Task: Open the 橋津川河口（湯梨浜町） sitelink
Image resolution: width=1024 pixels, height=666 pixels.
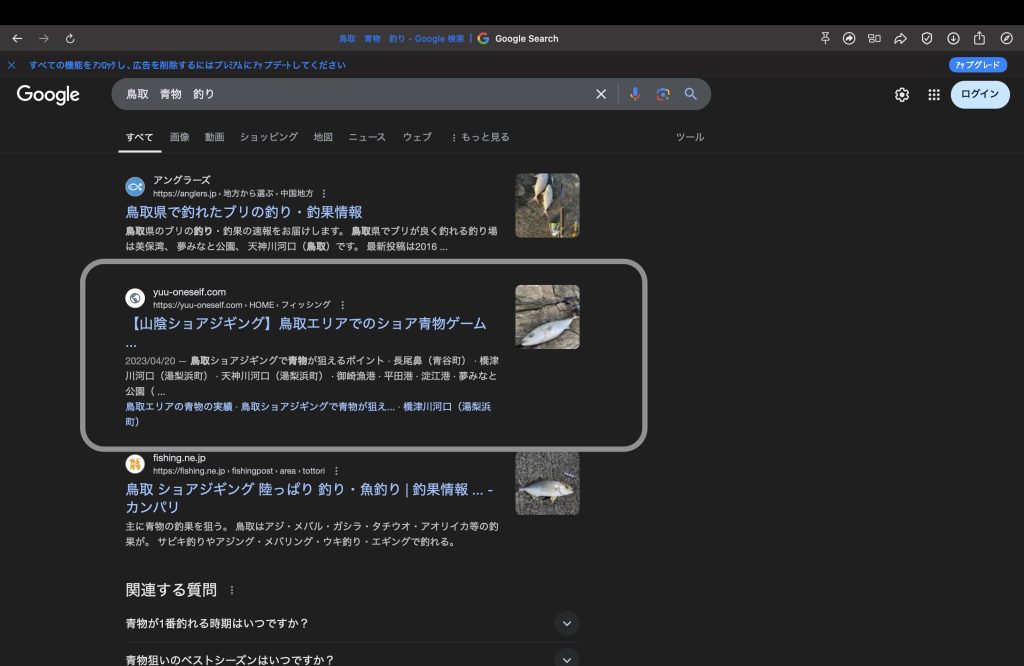Action: tap(308, 414)
